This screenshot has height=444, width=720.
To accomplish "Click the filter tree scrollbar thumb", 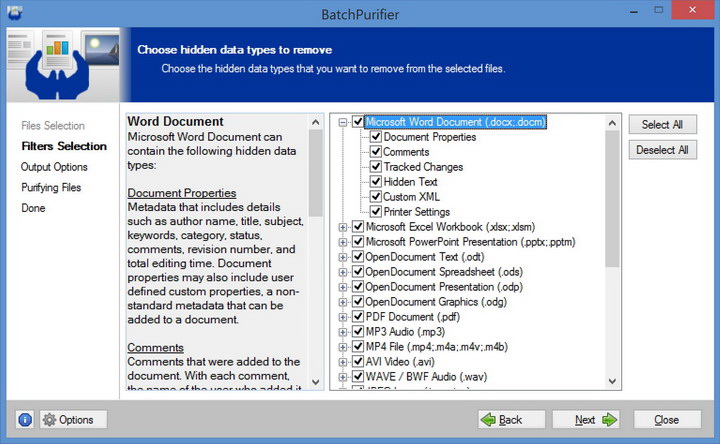I will point(612,198).
